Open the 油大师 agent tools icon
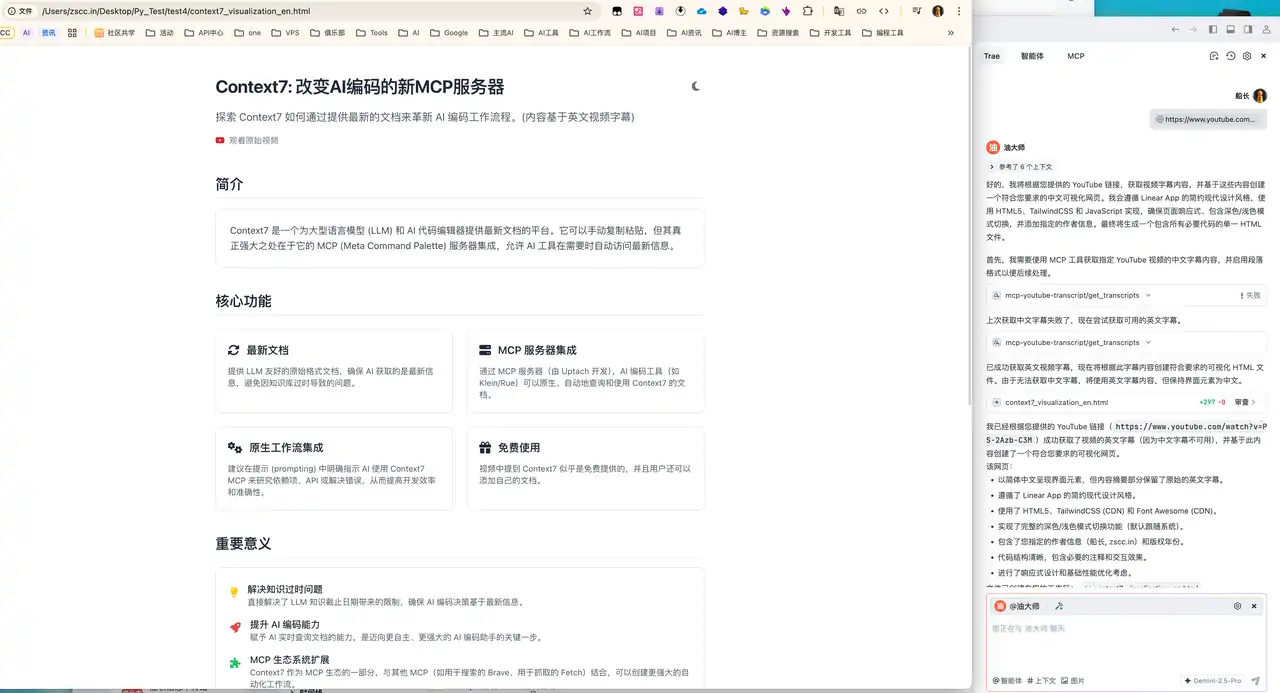This screenshot has width=1280, height=693. pyautogui.click(x=1059, y=606)
